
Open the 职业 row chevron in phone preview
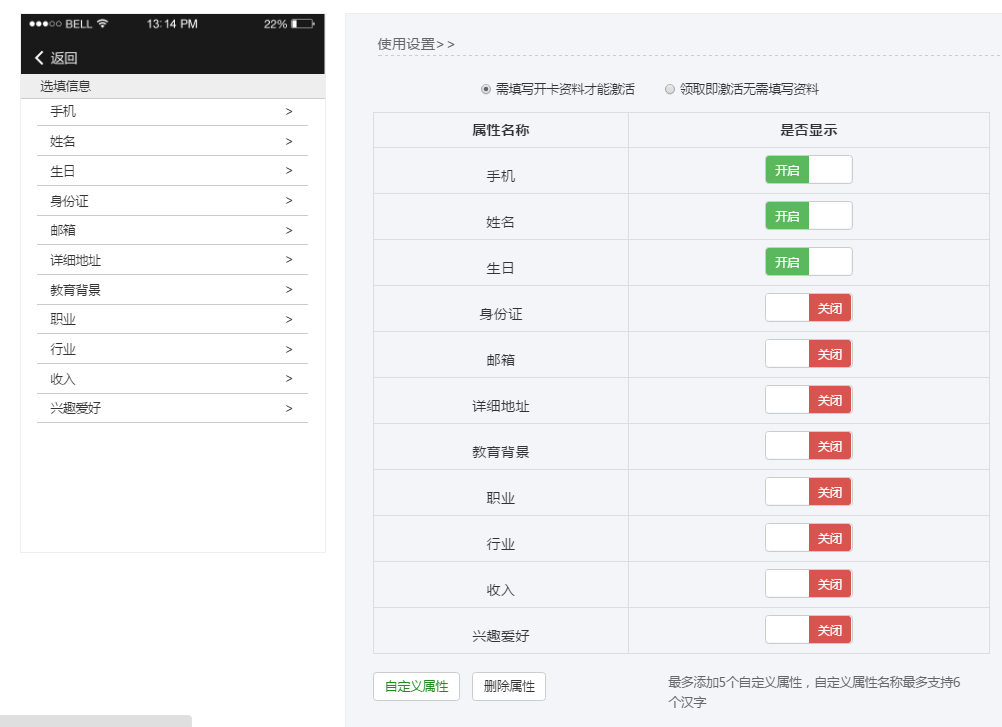(289, 319)
